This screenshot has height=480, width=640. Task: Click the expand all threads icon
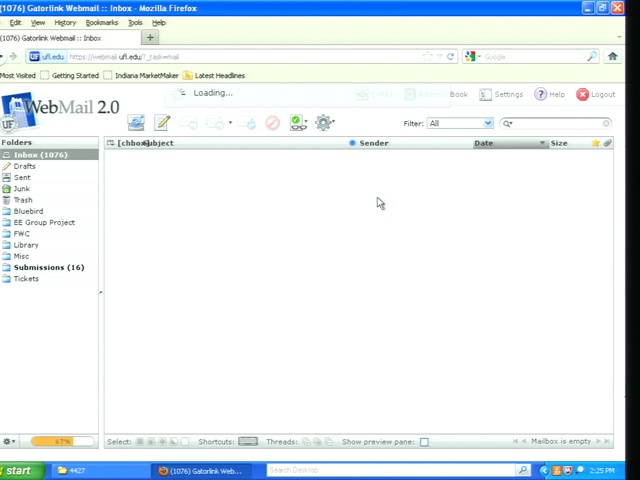(306, 442)
